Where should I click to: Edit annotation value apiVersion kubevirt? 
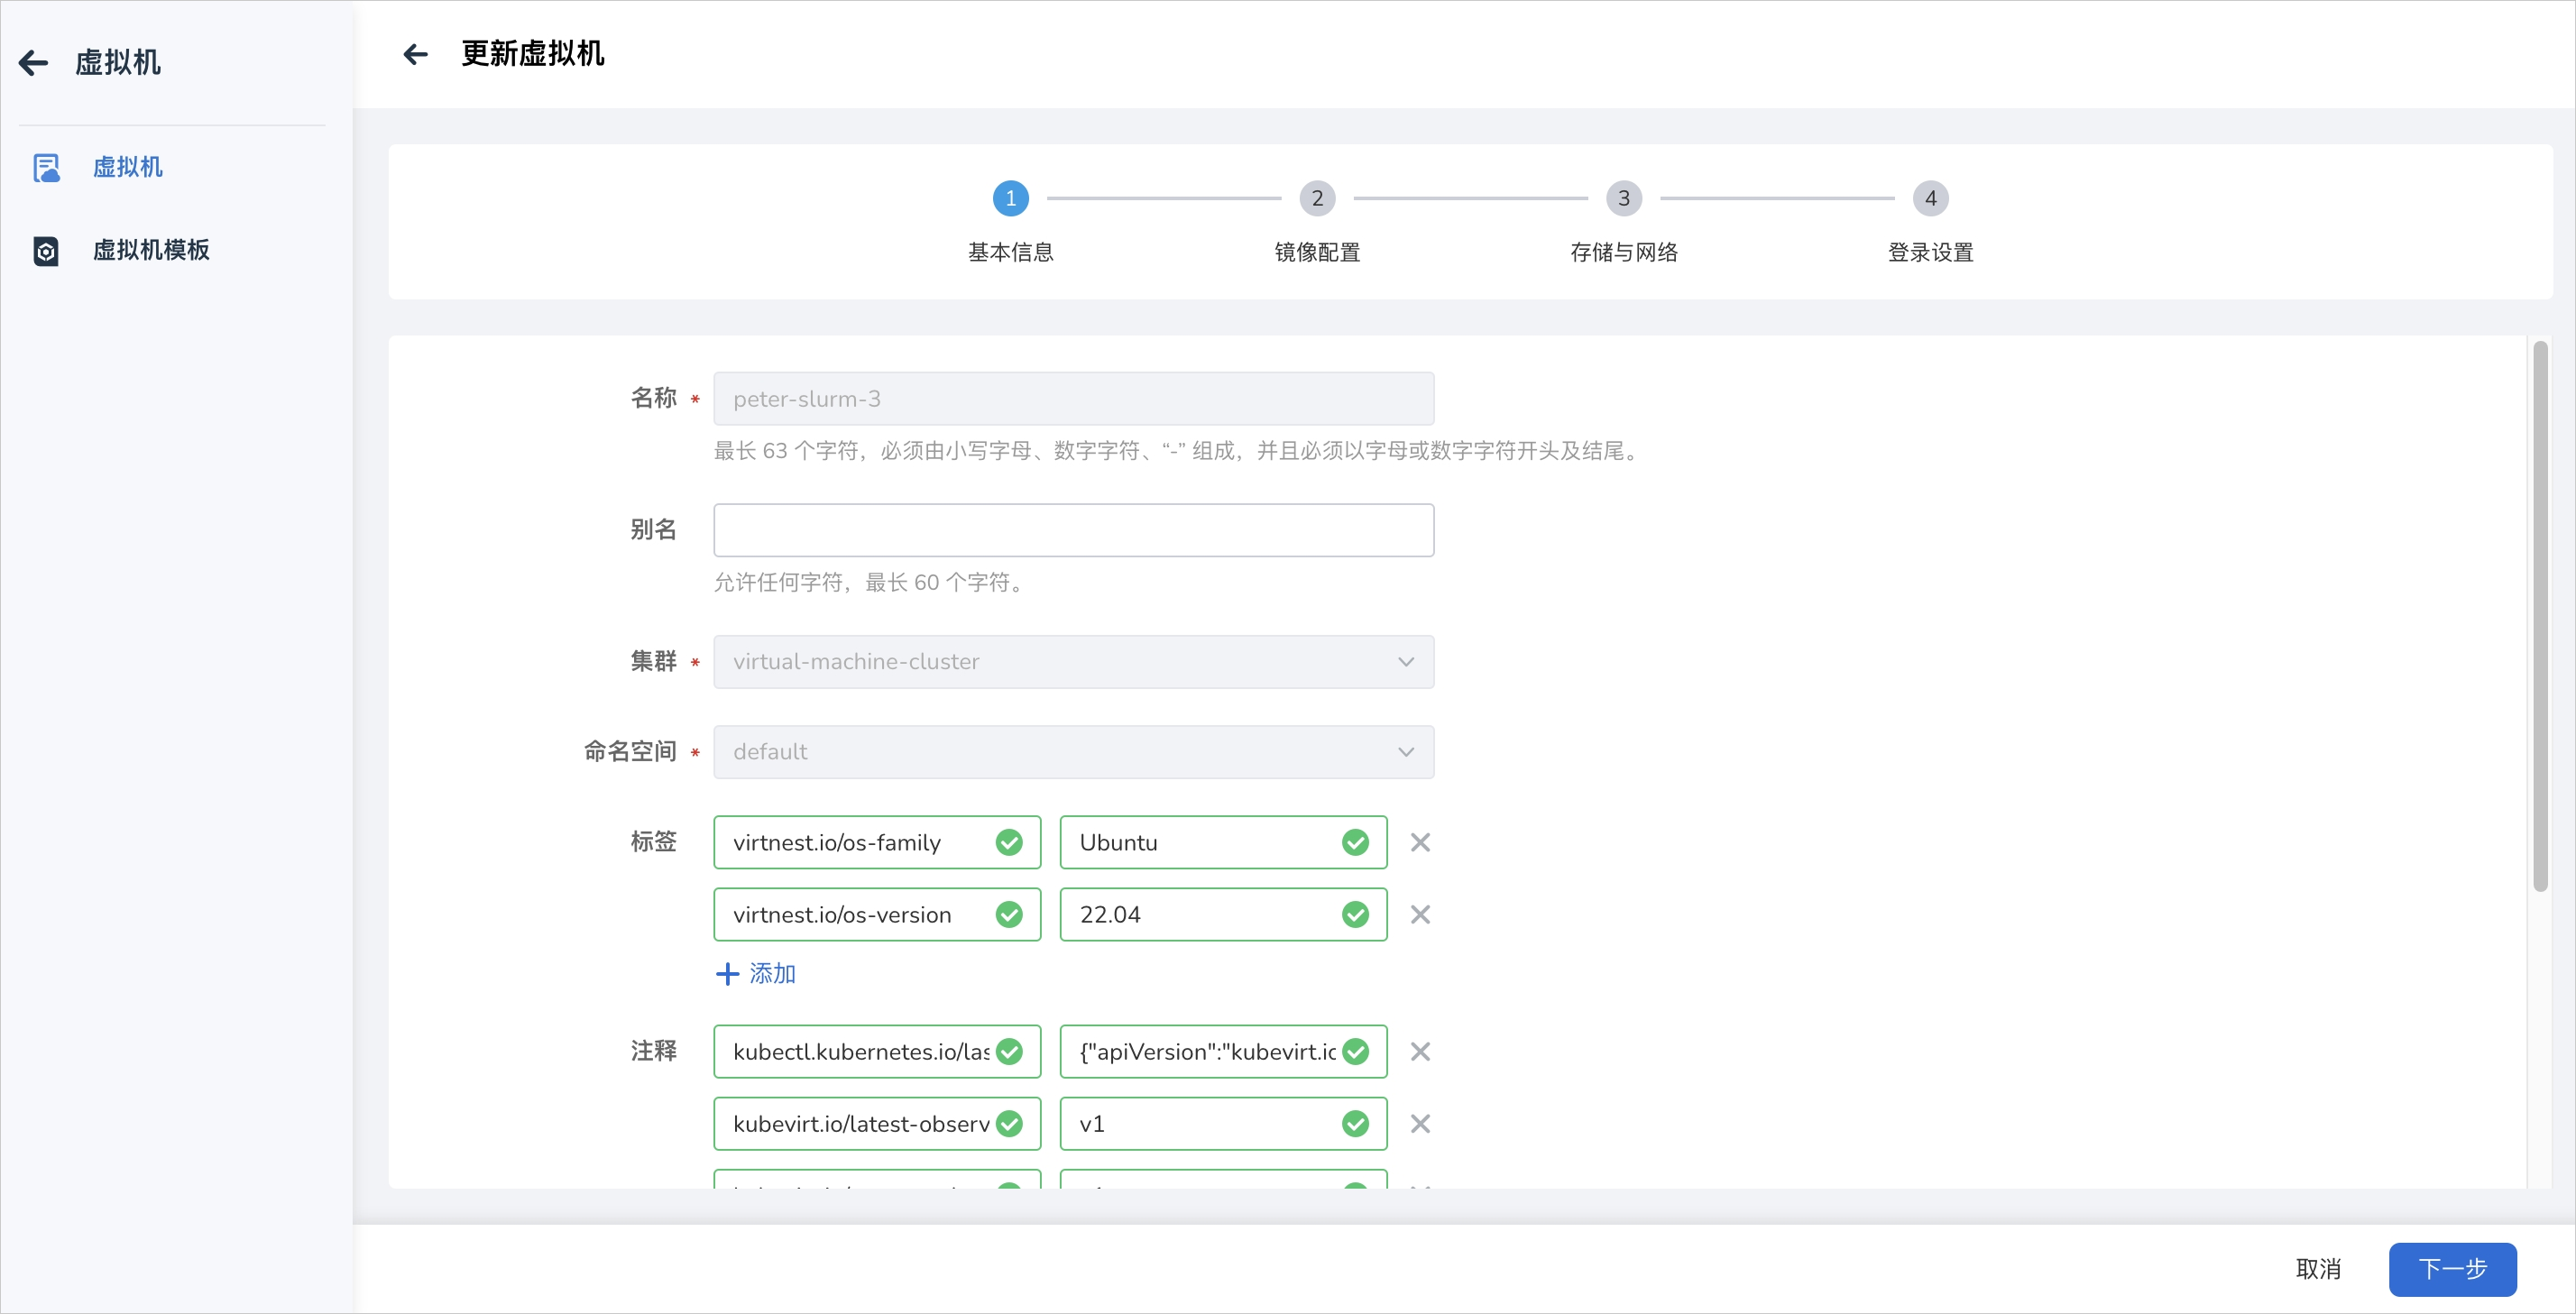[1223, 1051]
